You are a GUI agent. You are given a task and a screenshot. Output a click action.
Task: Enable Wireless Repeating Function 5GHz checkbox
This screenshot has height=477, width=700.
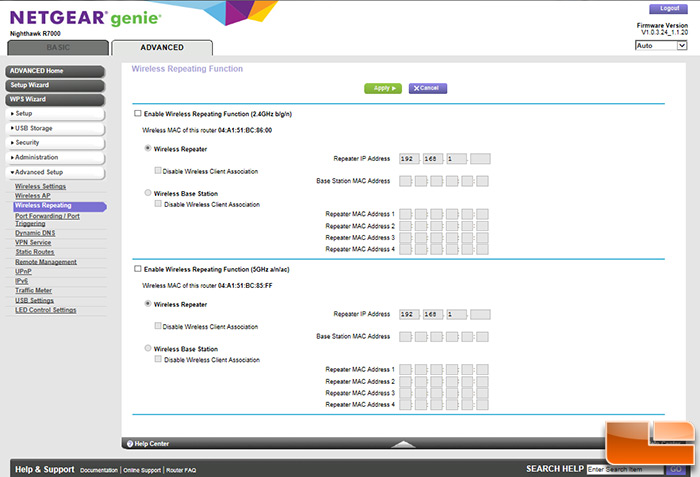(138, 269)
